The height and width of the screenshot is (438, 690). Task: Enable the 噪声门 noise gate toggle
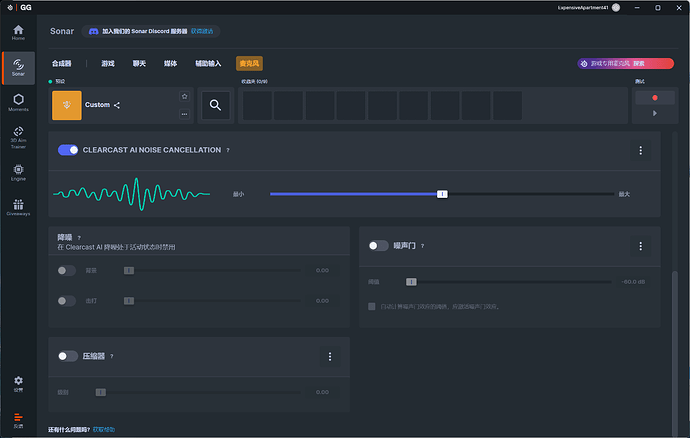pos(378,245)
